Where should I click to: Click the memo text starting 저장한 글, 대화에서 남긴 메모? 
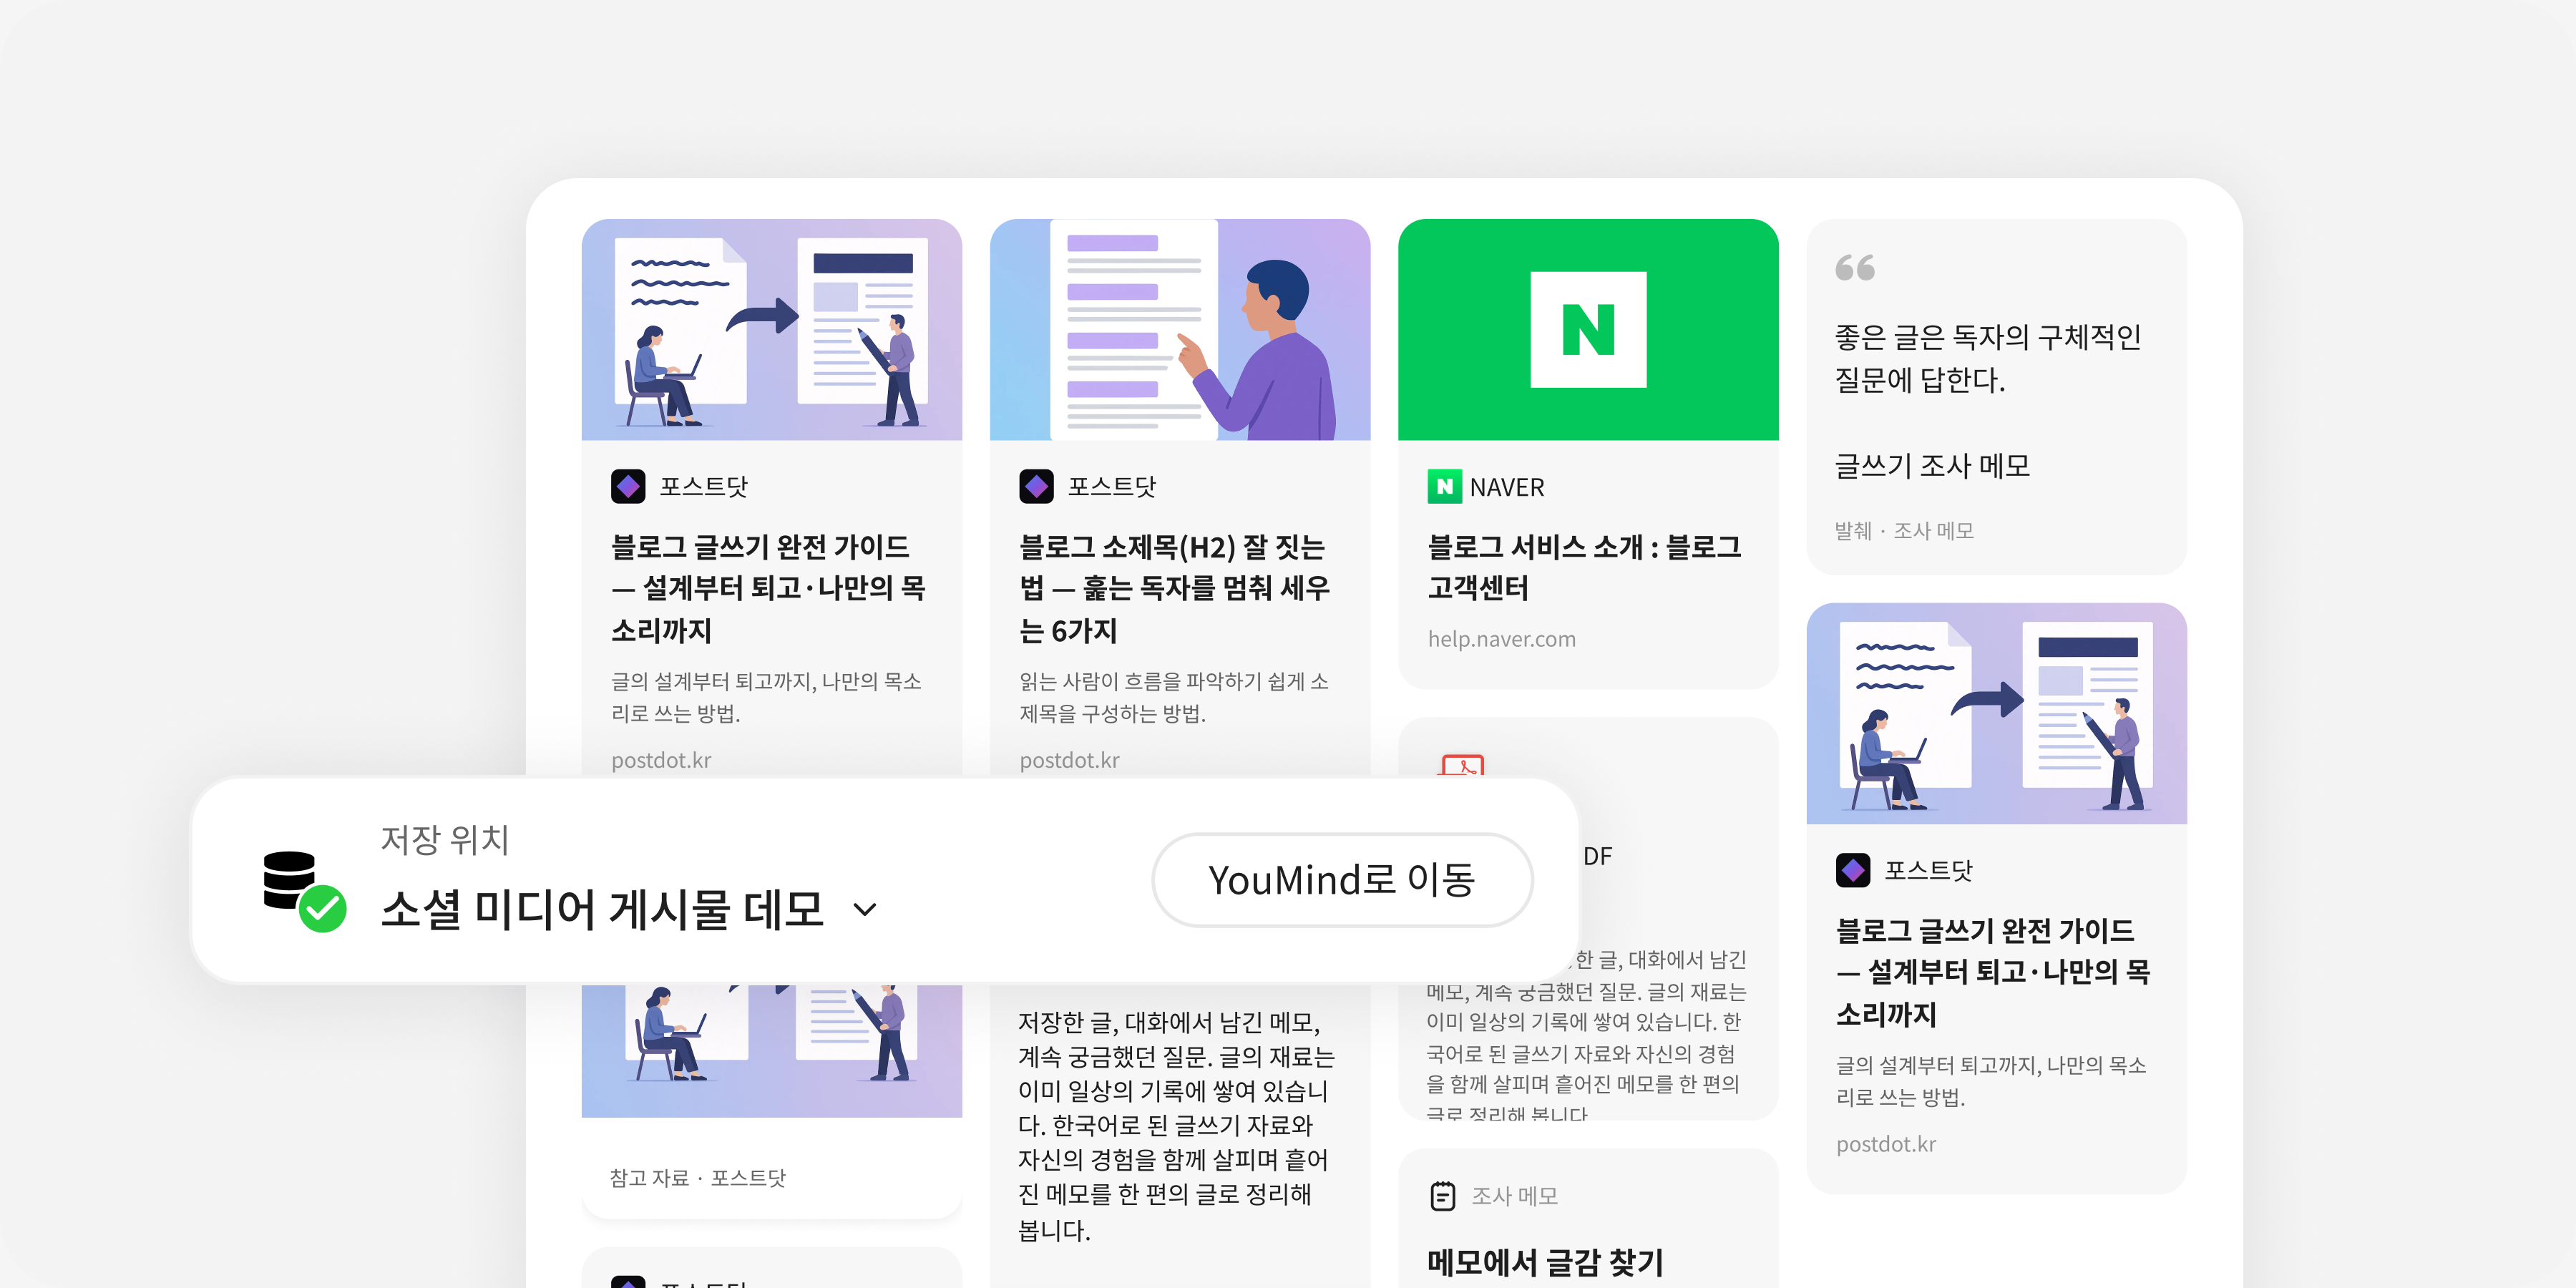tap(1176, 1125)
